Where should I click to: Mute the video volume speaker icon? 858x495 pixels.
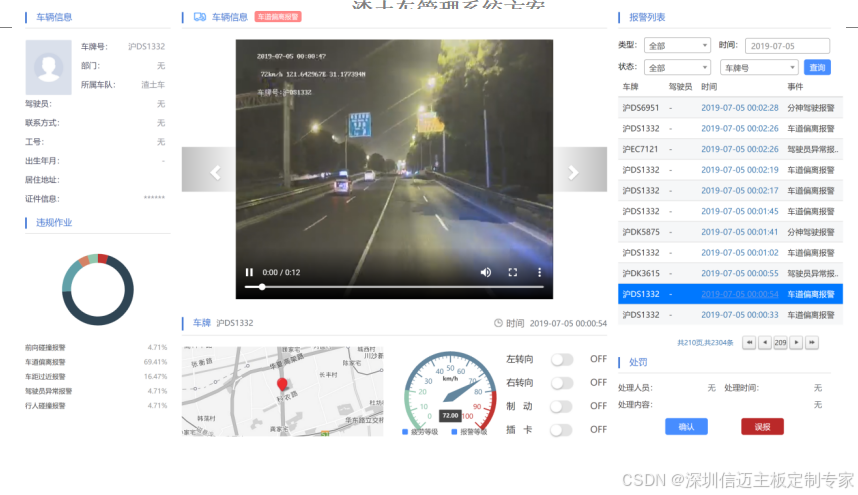coord(486,272)
